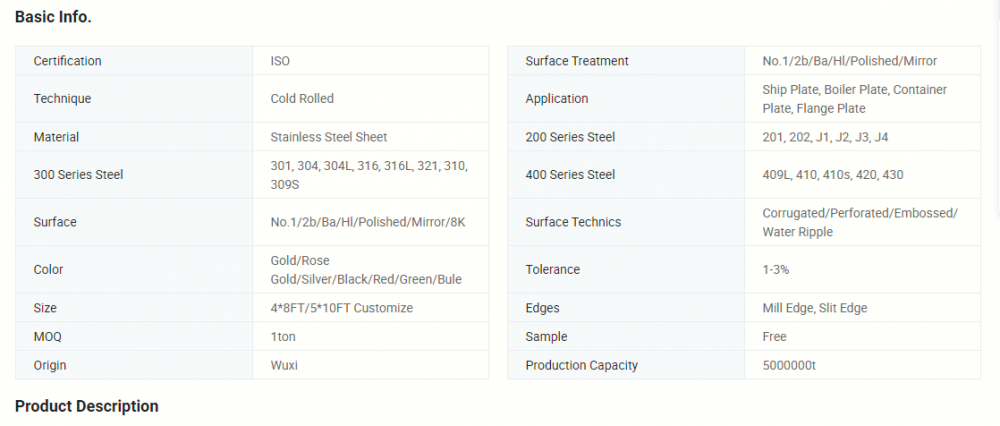The image size is (1000, 426).
Task: Click the Surface Treatment label
Action: pyautogui.click(x=577, y=61)
